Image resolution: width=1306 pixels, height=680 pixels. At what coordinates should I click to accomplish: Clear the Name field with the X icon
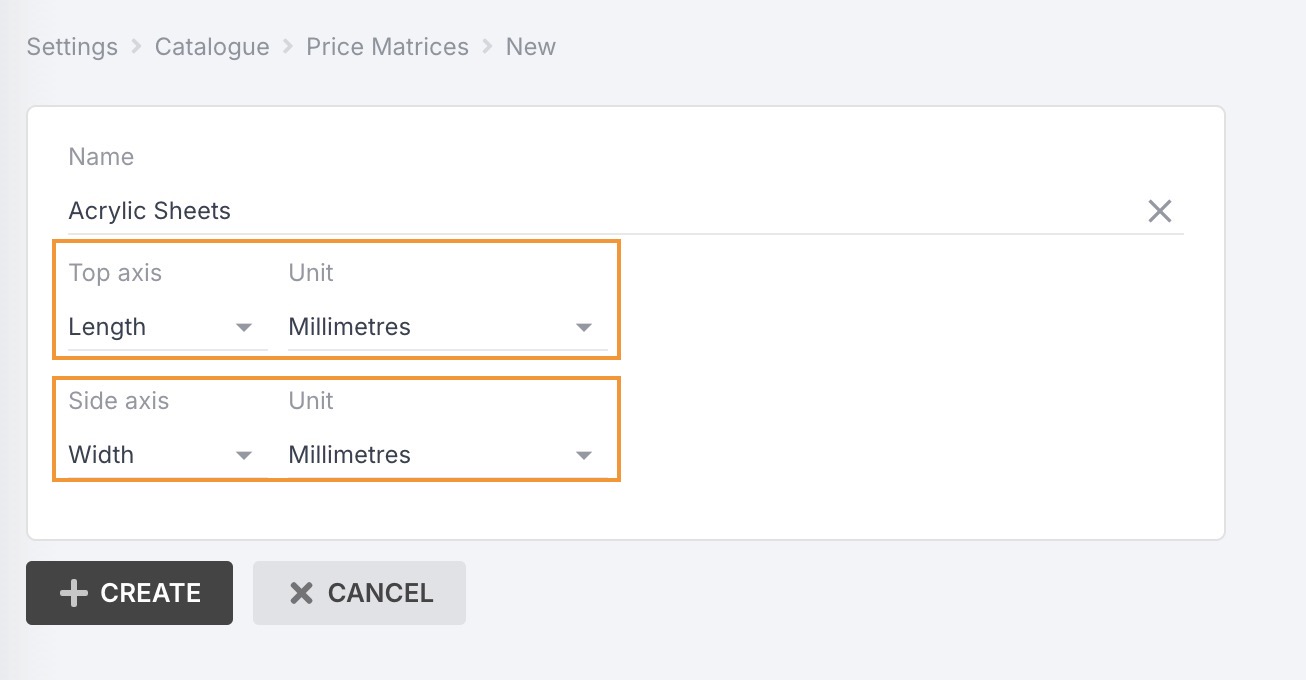[1159, 211]
